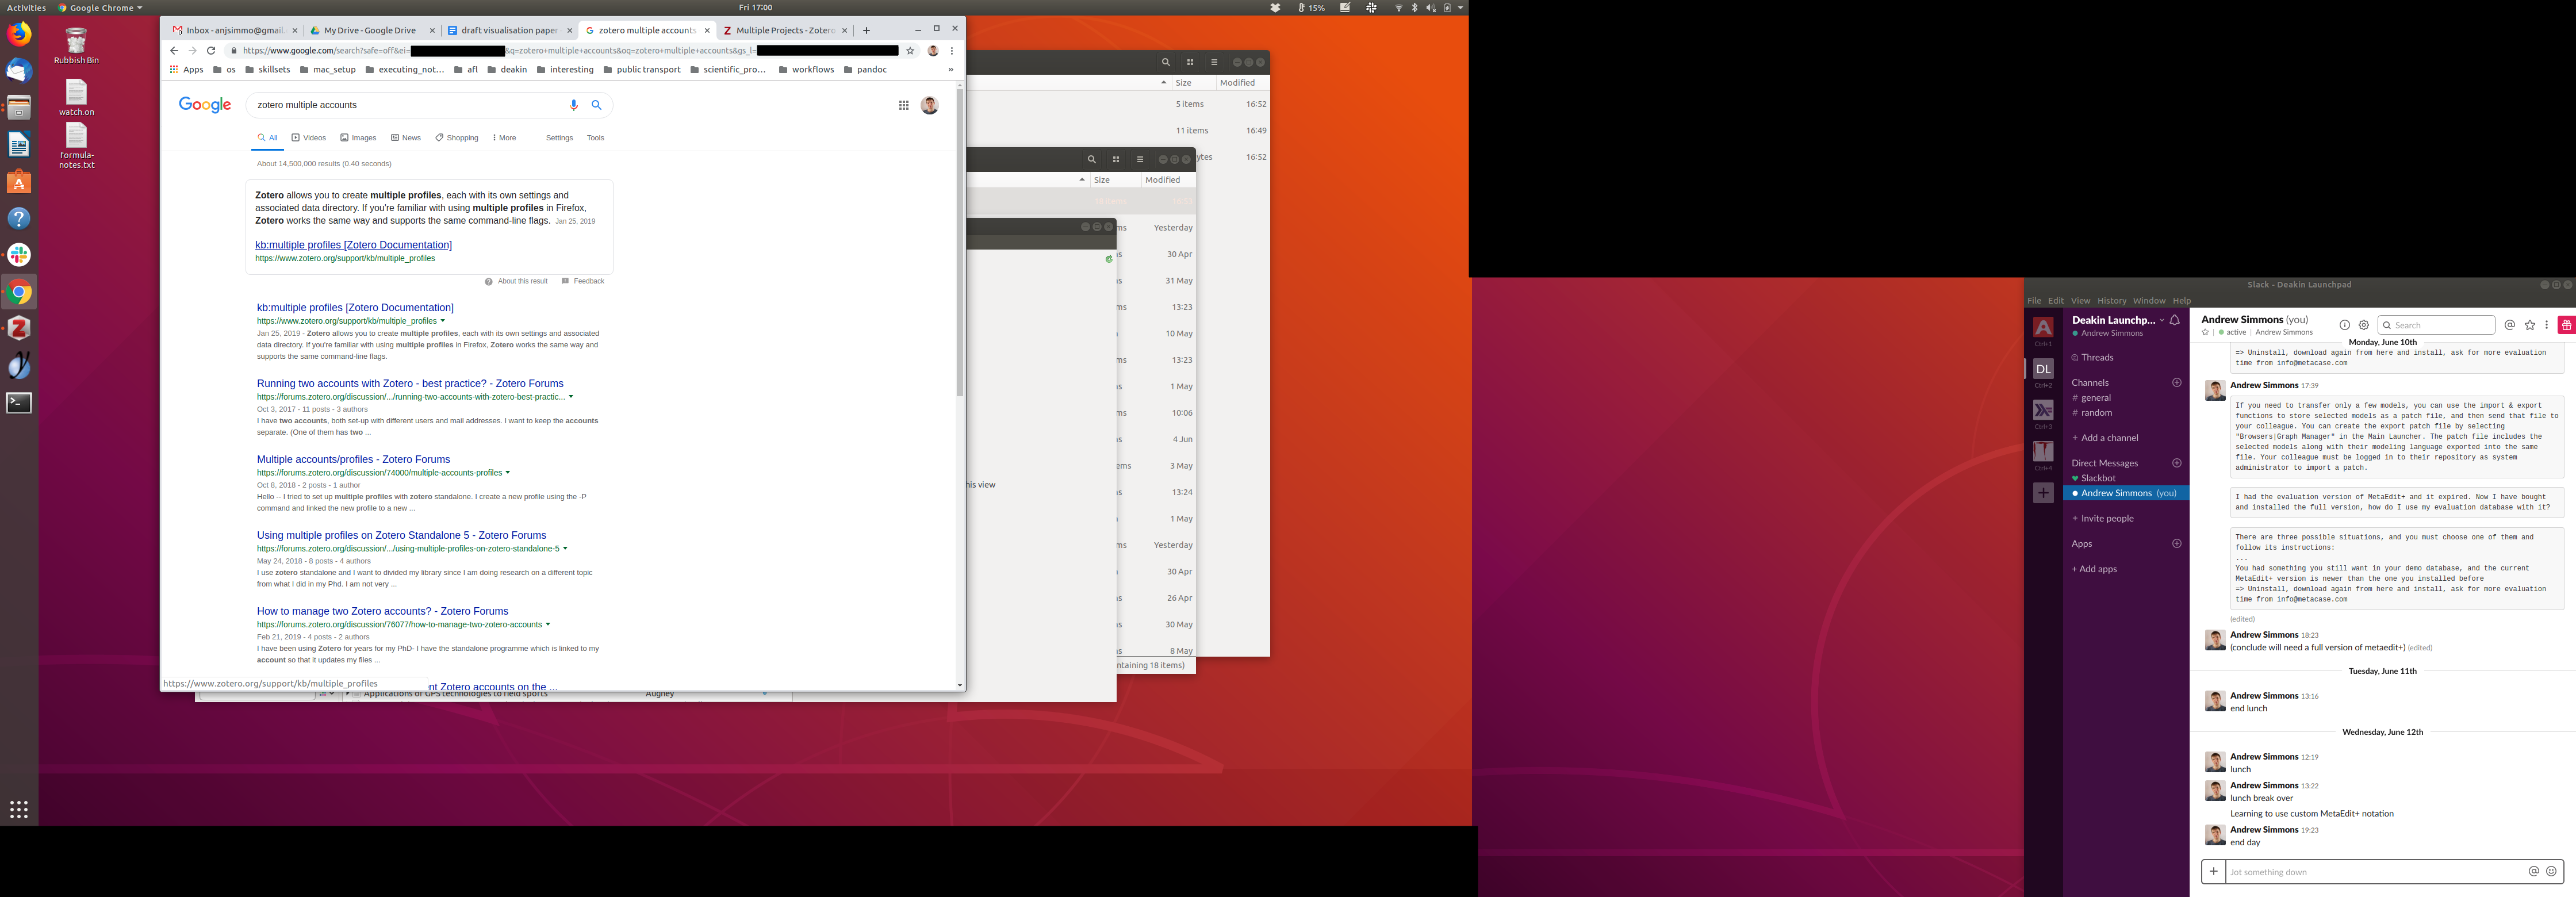Bookmark this page with star icon
The image size is (2576, 897).
910,51
